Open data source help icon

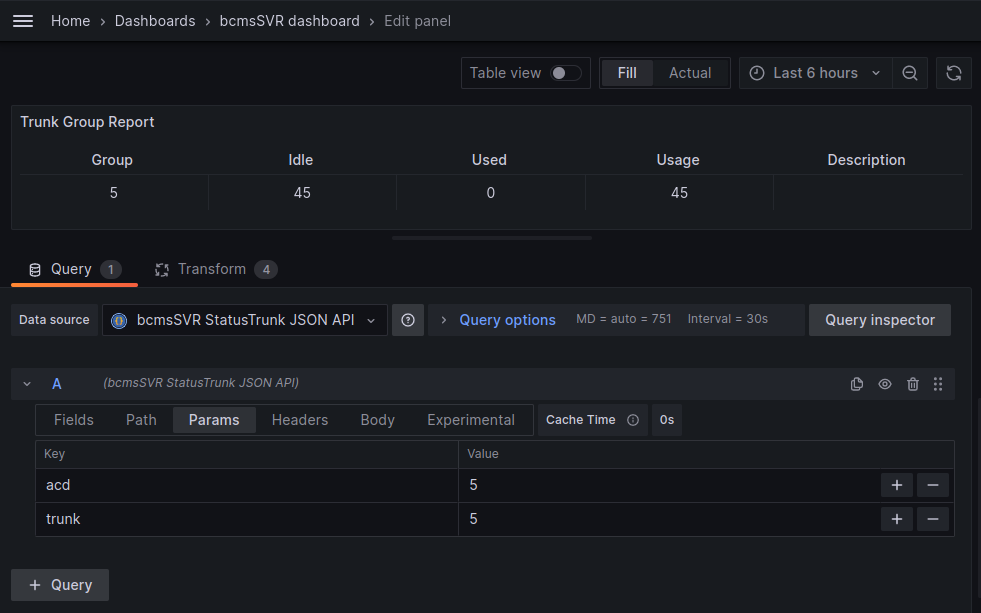click(408, 320)
